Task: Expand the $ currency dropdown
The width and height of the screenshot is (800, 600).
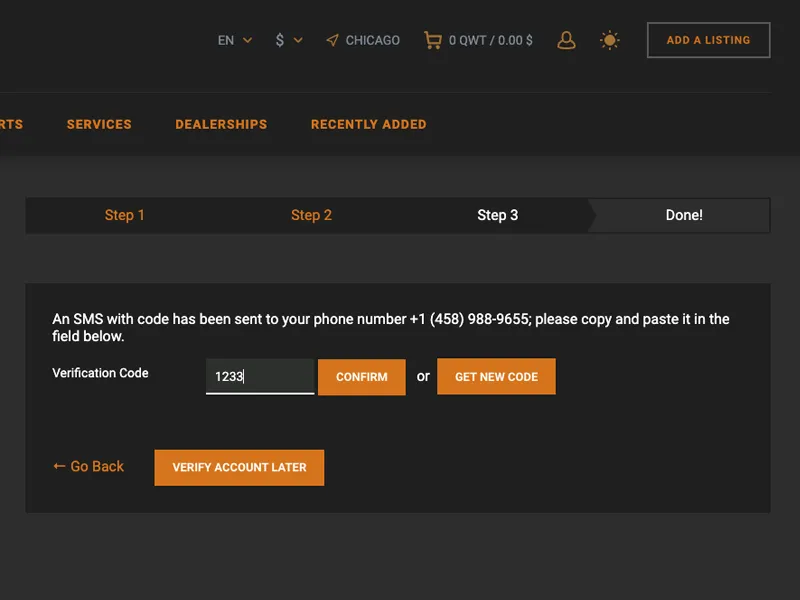Action: tap(289, 40)
